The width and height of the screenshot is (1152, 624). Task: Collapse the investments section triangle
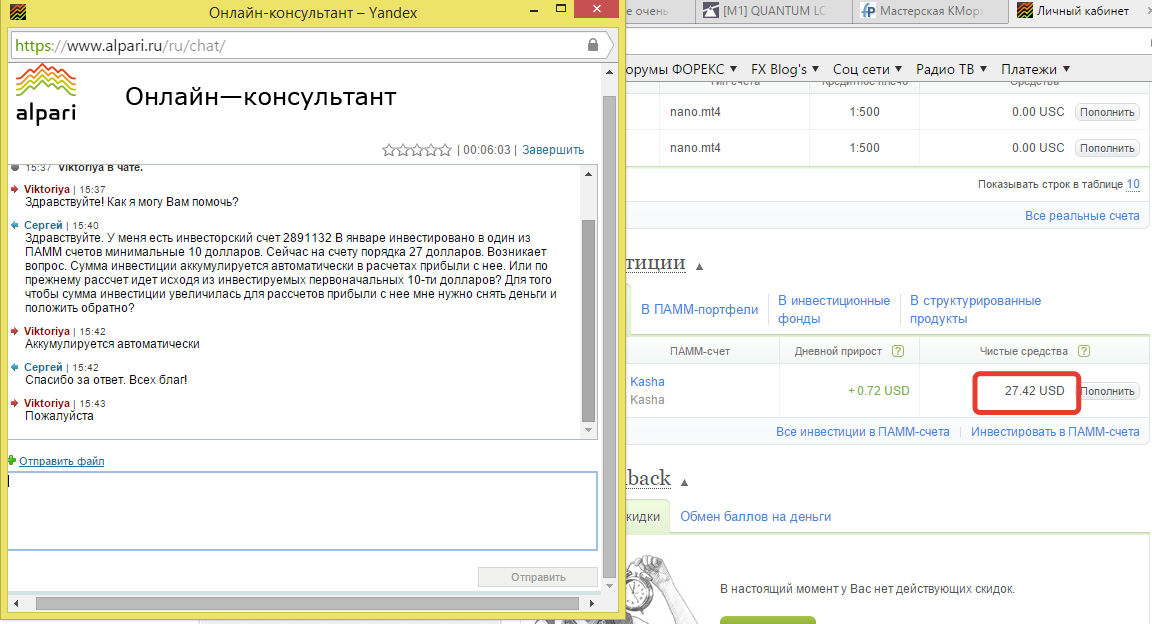tap(699, 267)
